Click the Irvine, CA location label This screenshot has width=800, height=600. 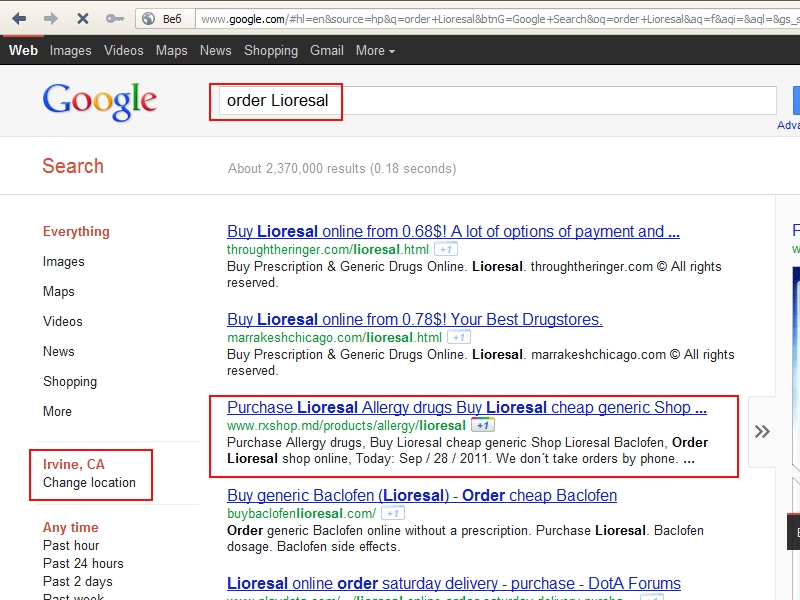pyautogui.click(x=73, y=464)
